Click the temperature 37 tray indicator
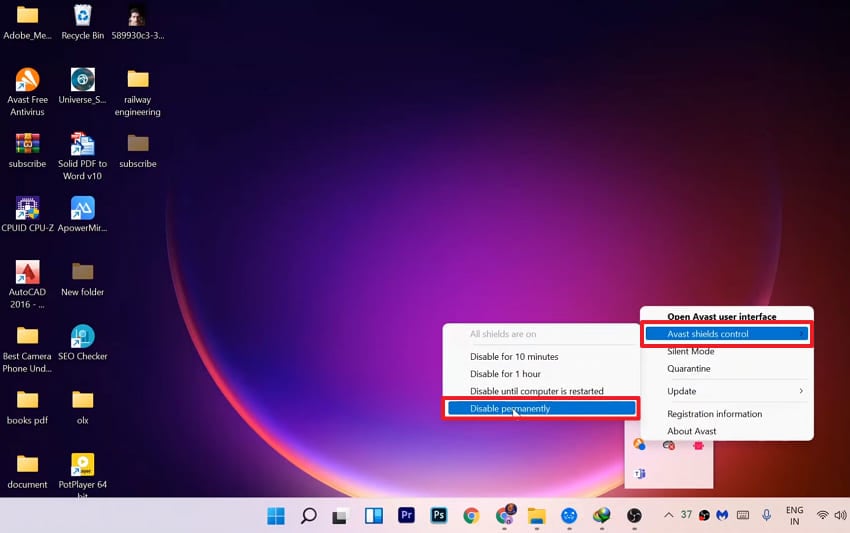Image resolution: width=850 pixels, height=533 pixels. click(686, 515)
